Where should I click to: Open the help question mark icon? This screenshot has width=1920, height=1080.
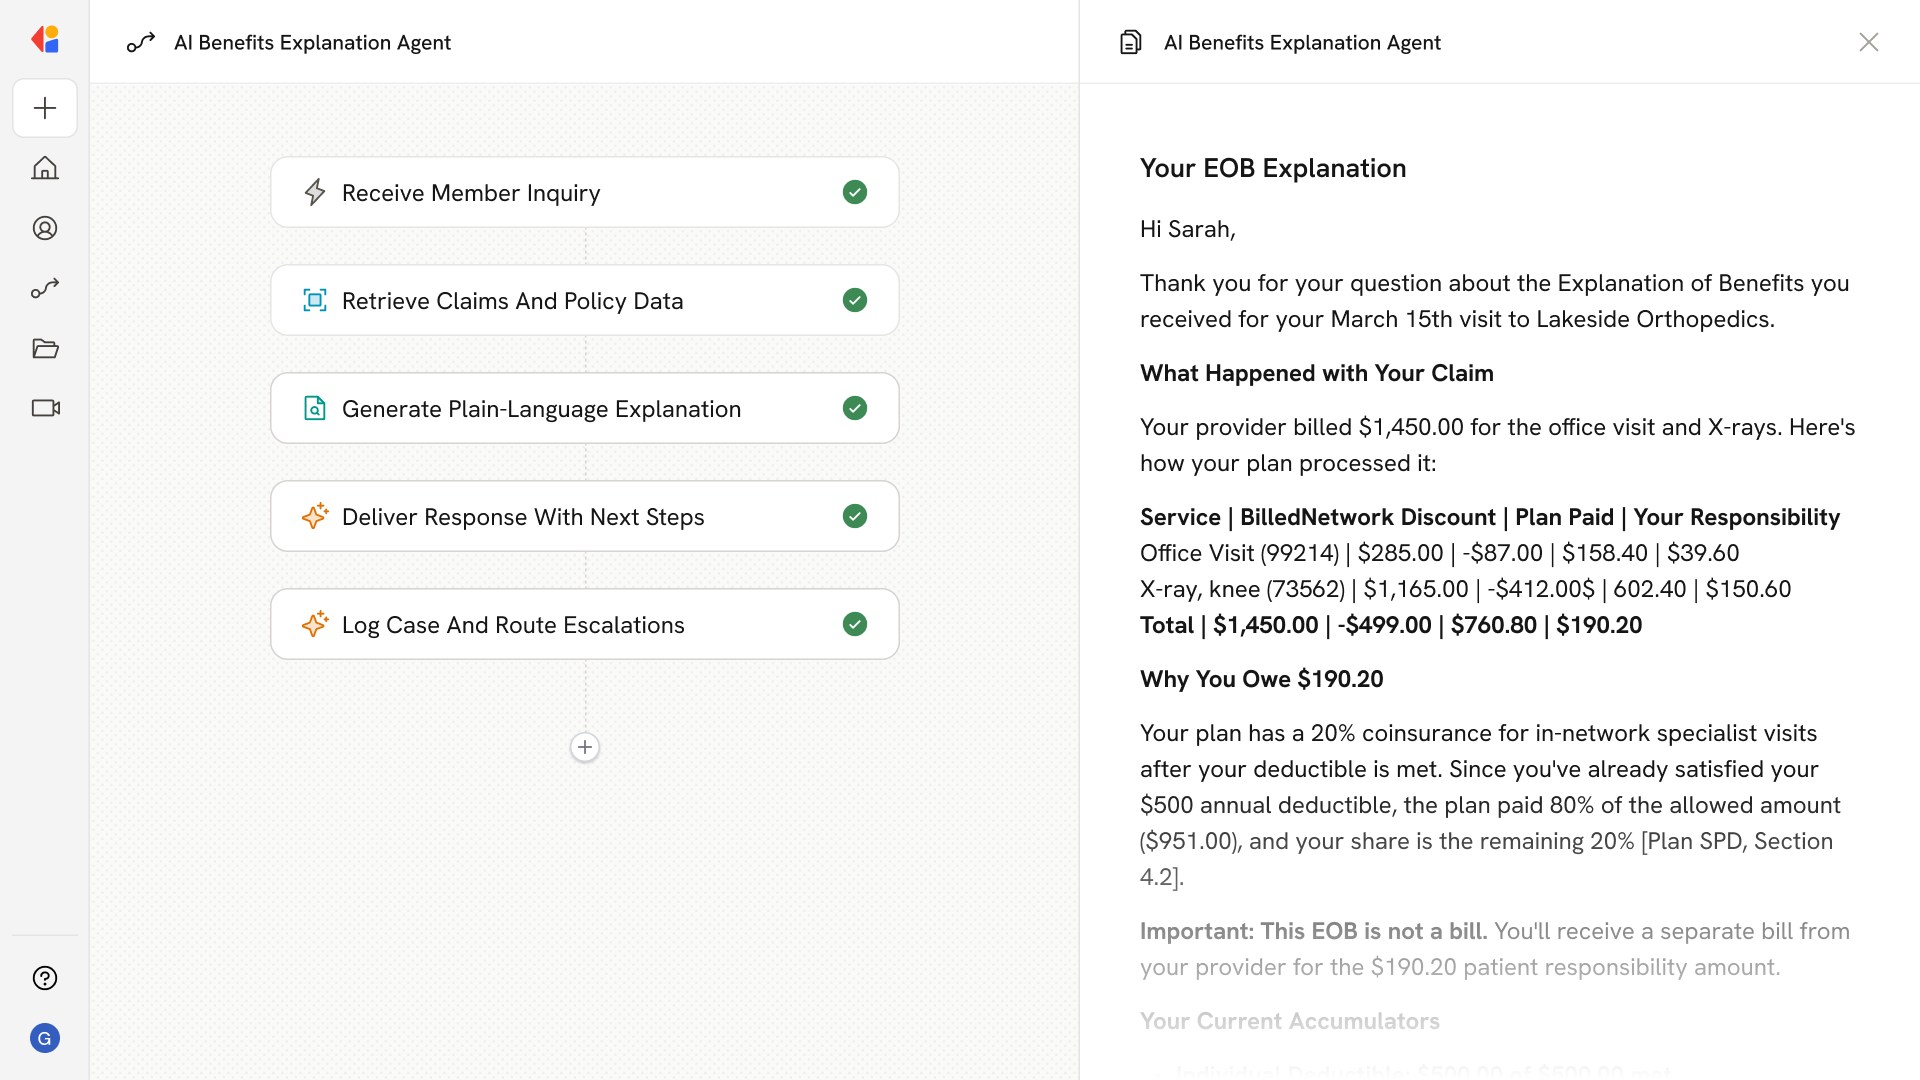coord(45,978)
